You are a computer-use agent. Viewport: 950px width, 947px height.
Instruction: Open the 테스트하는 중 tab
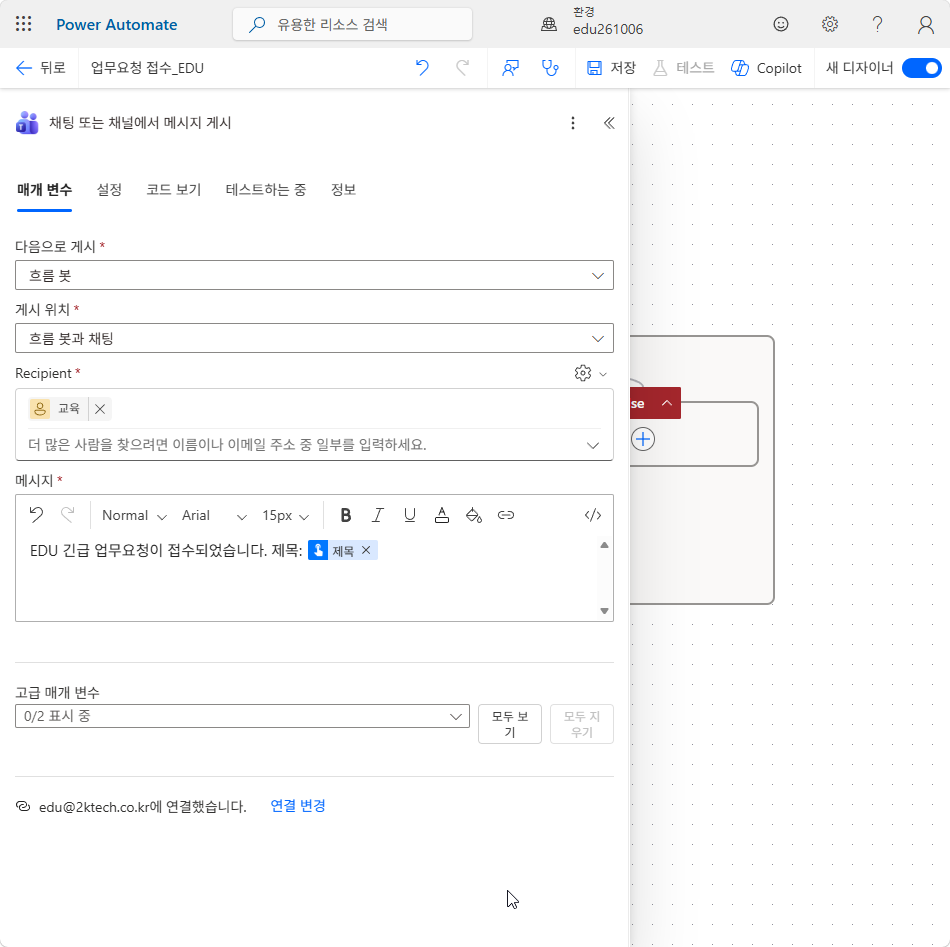(265, 190)
